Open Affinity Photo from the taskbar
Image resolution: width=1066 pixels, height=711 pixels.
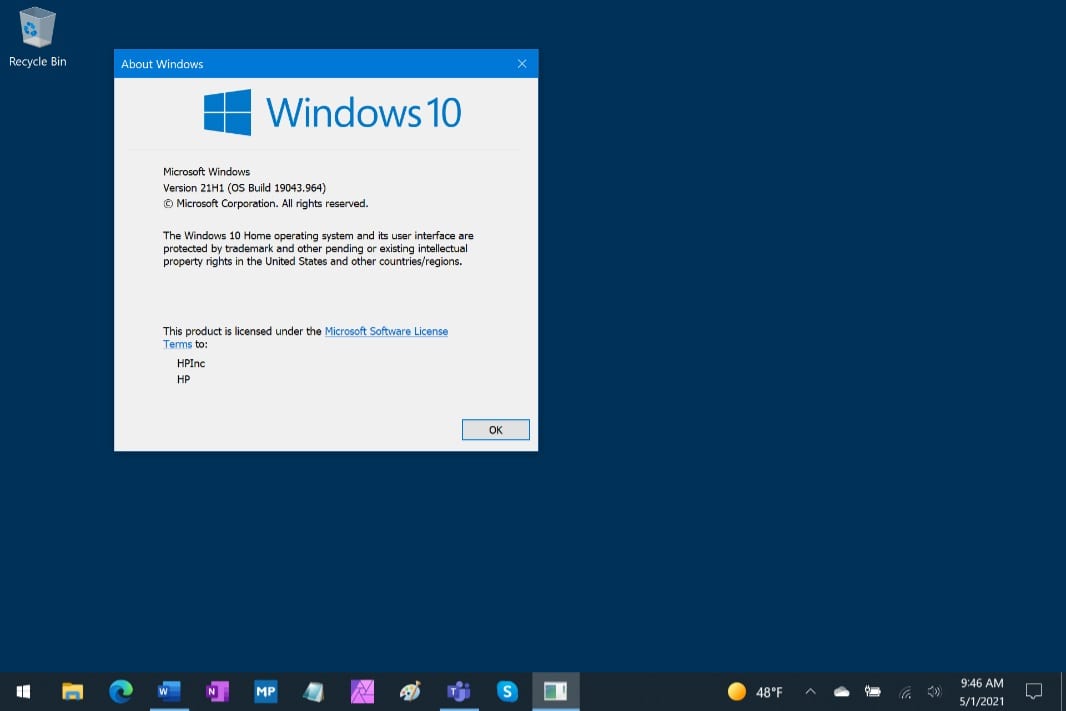pyautogui.click(x=361, y=691)
